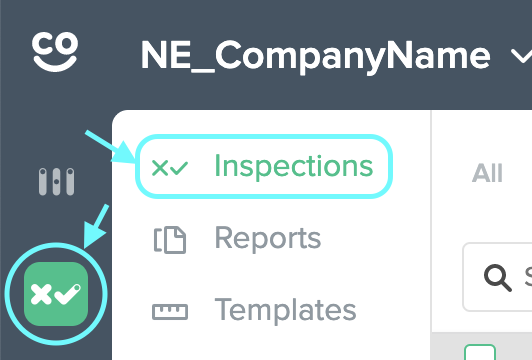Expand the chevron next to NE_CompanyName
Viewport: 532px width, 360px height.
point(522,56)
